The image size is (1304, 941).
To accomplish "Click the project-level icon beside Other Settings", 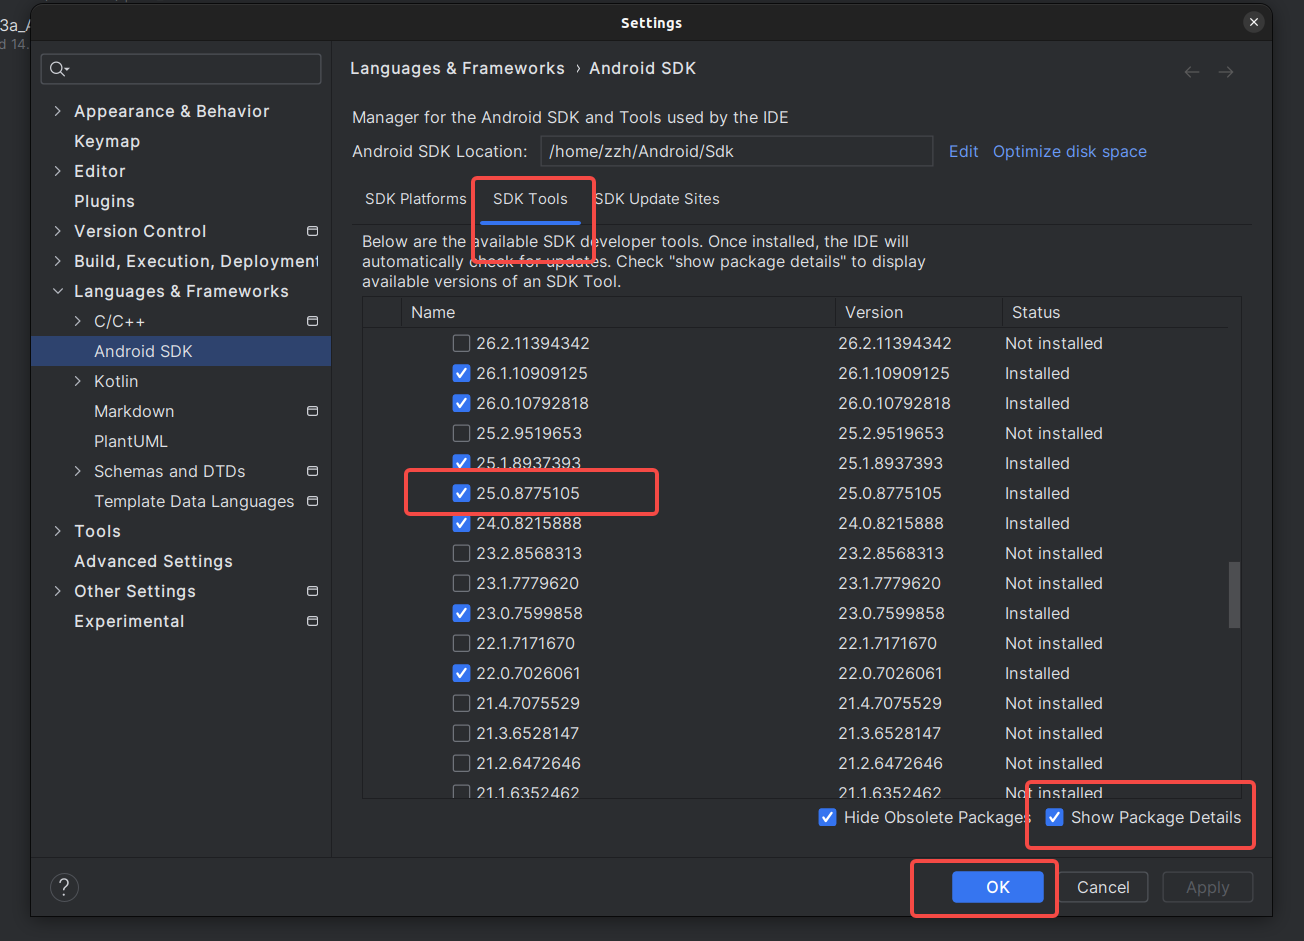I will pos(312,591).
